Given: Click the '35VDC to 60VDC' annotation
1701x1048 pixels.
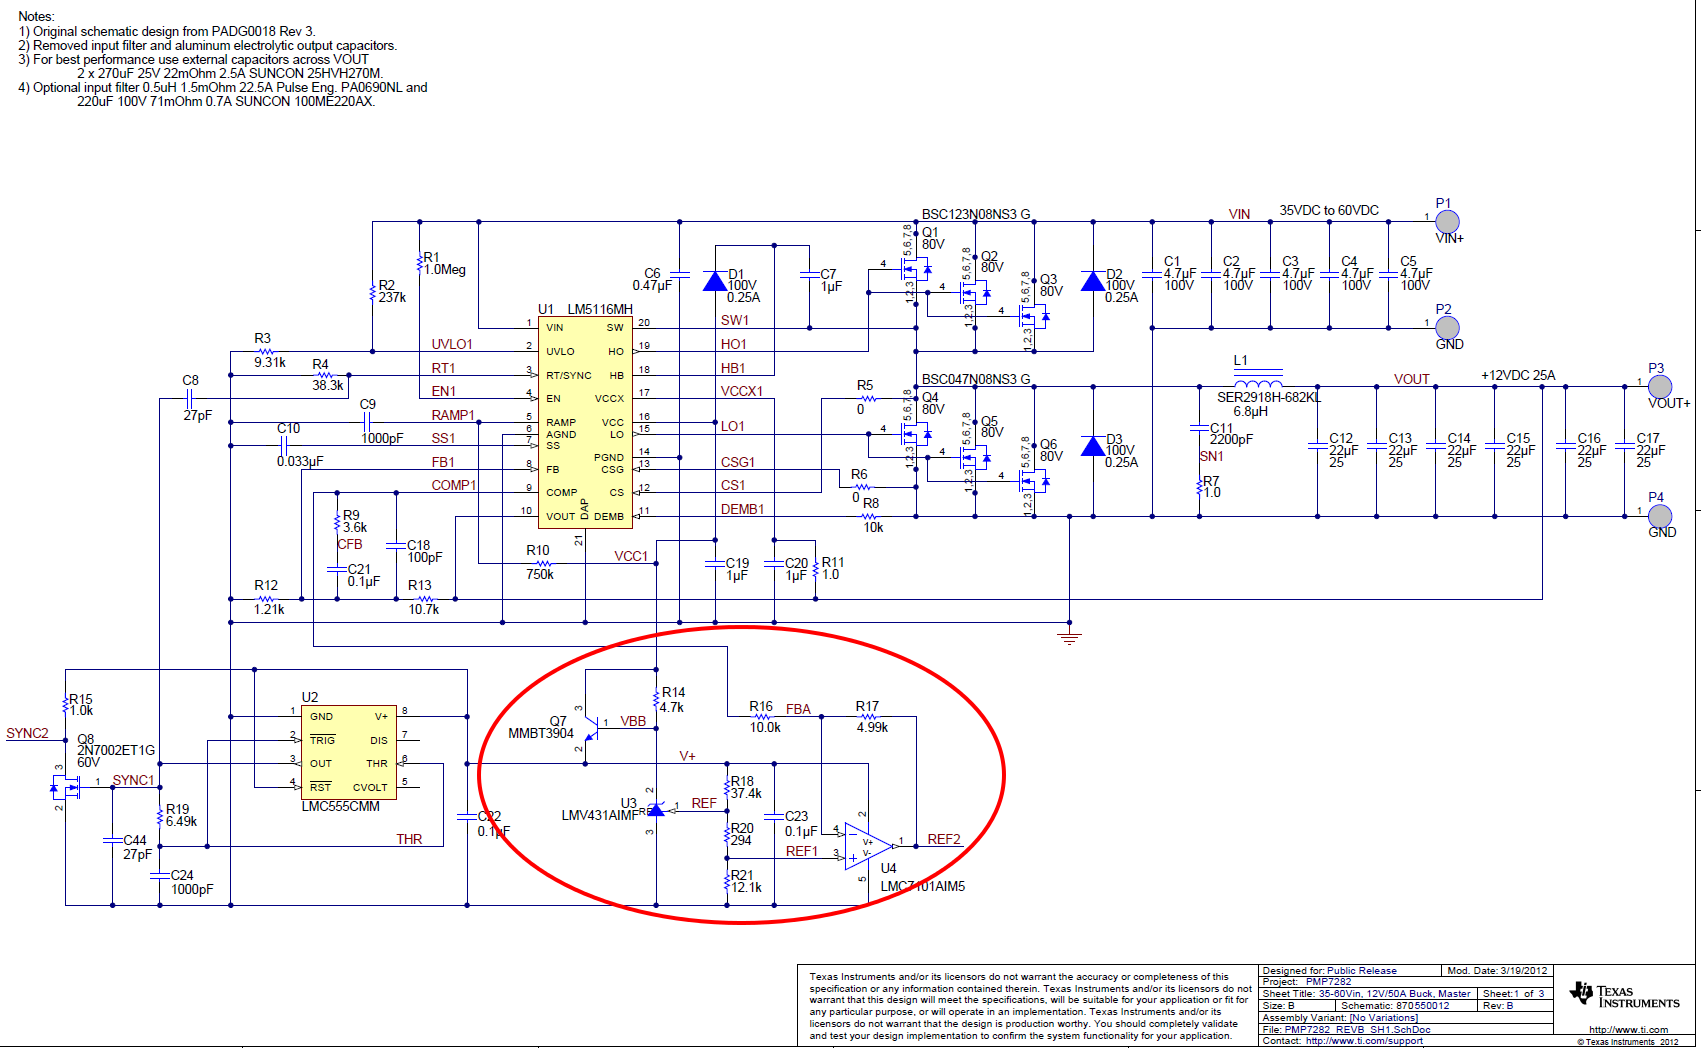Looking at the screenshot, I should tap(1329, 210).
